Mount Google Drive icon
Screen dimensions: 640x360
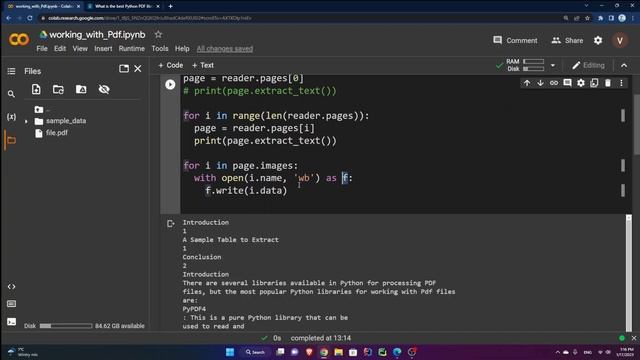pyautogui.click(x=81, y=89)
